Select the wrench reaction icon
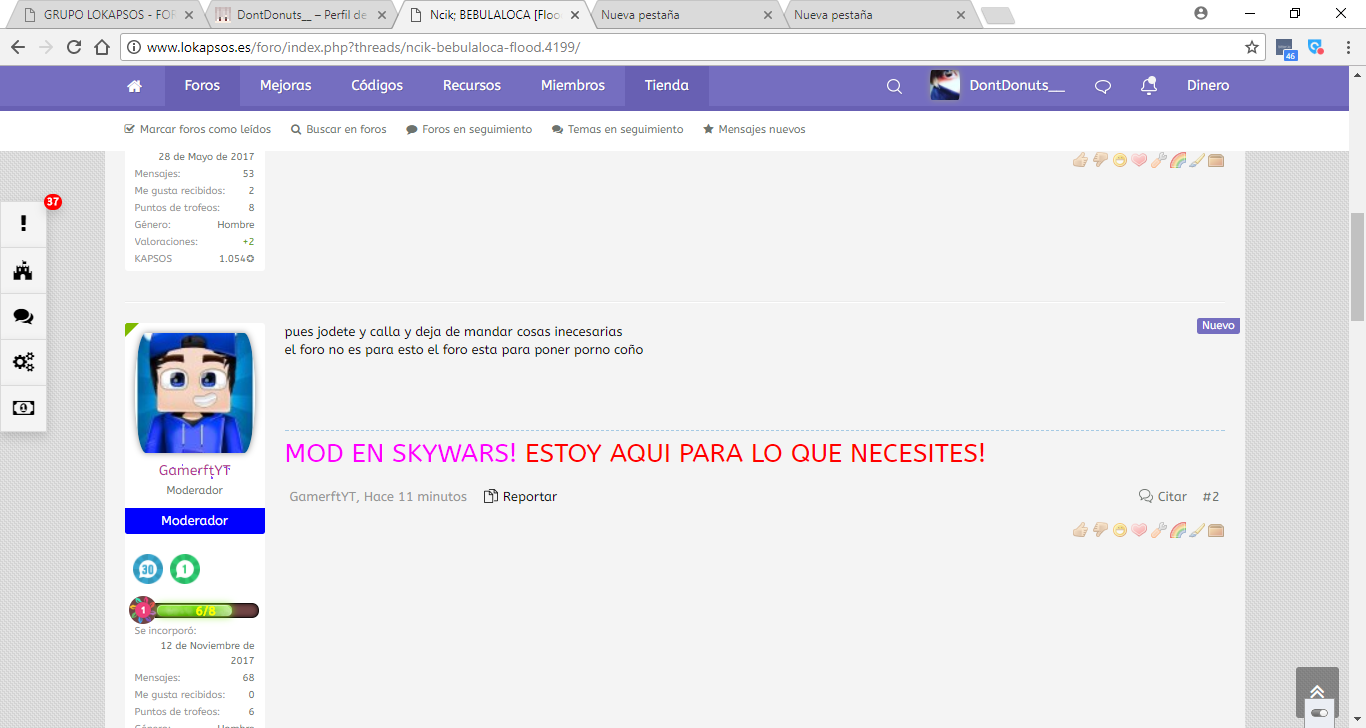The width and height of the screenshot is (1366, 728). pos(1158,530)
